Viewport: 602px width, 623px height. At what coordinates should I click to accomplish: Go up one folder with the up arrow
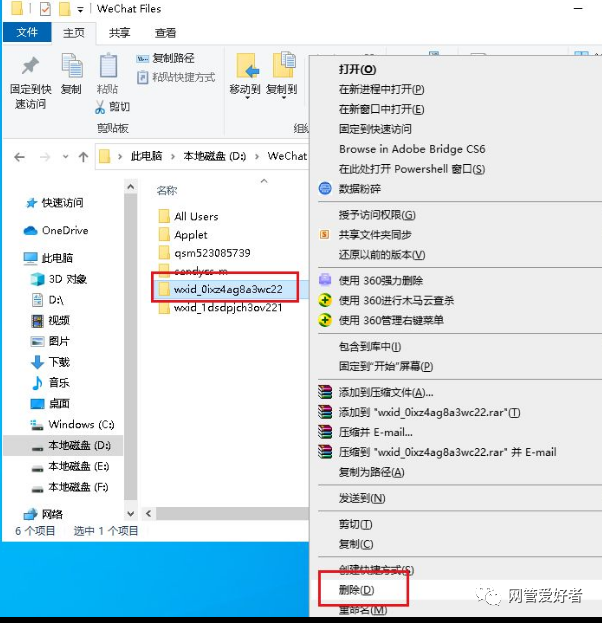tap(83, 157)
